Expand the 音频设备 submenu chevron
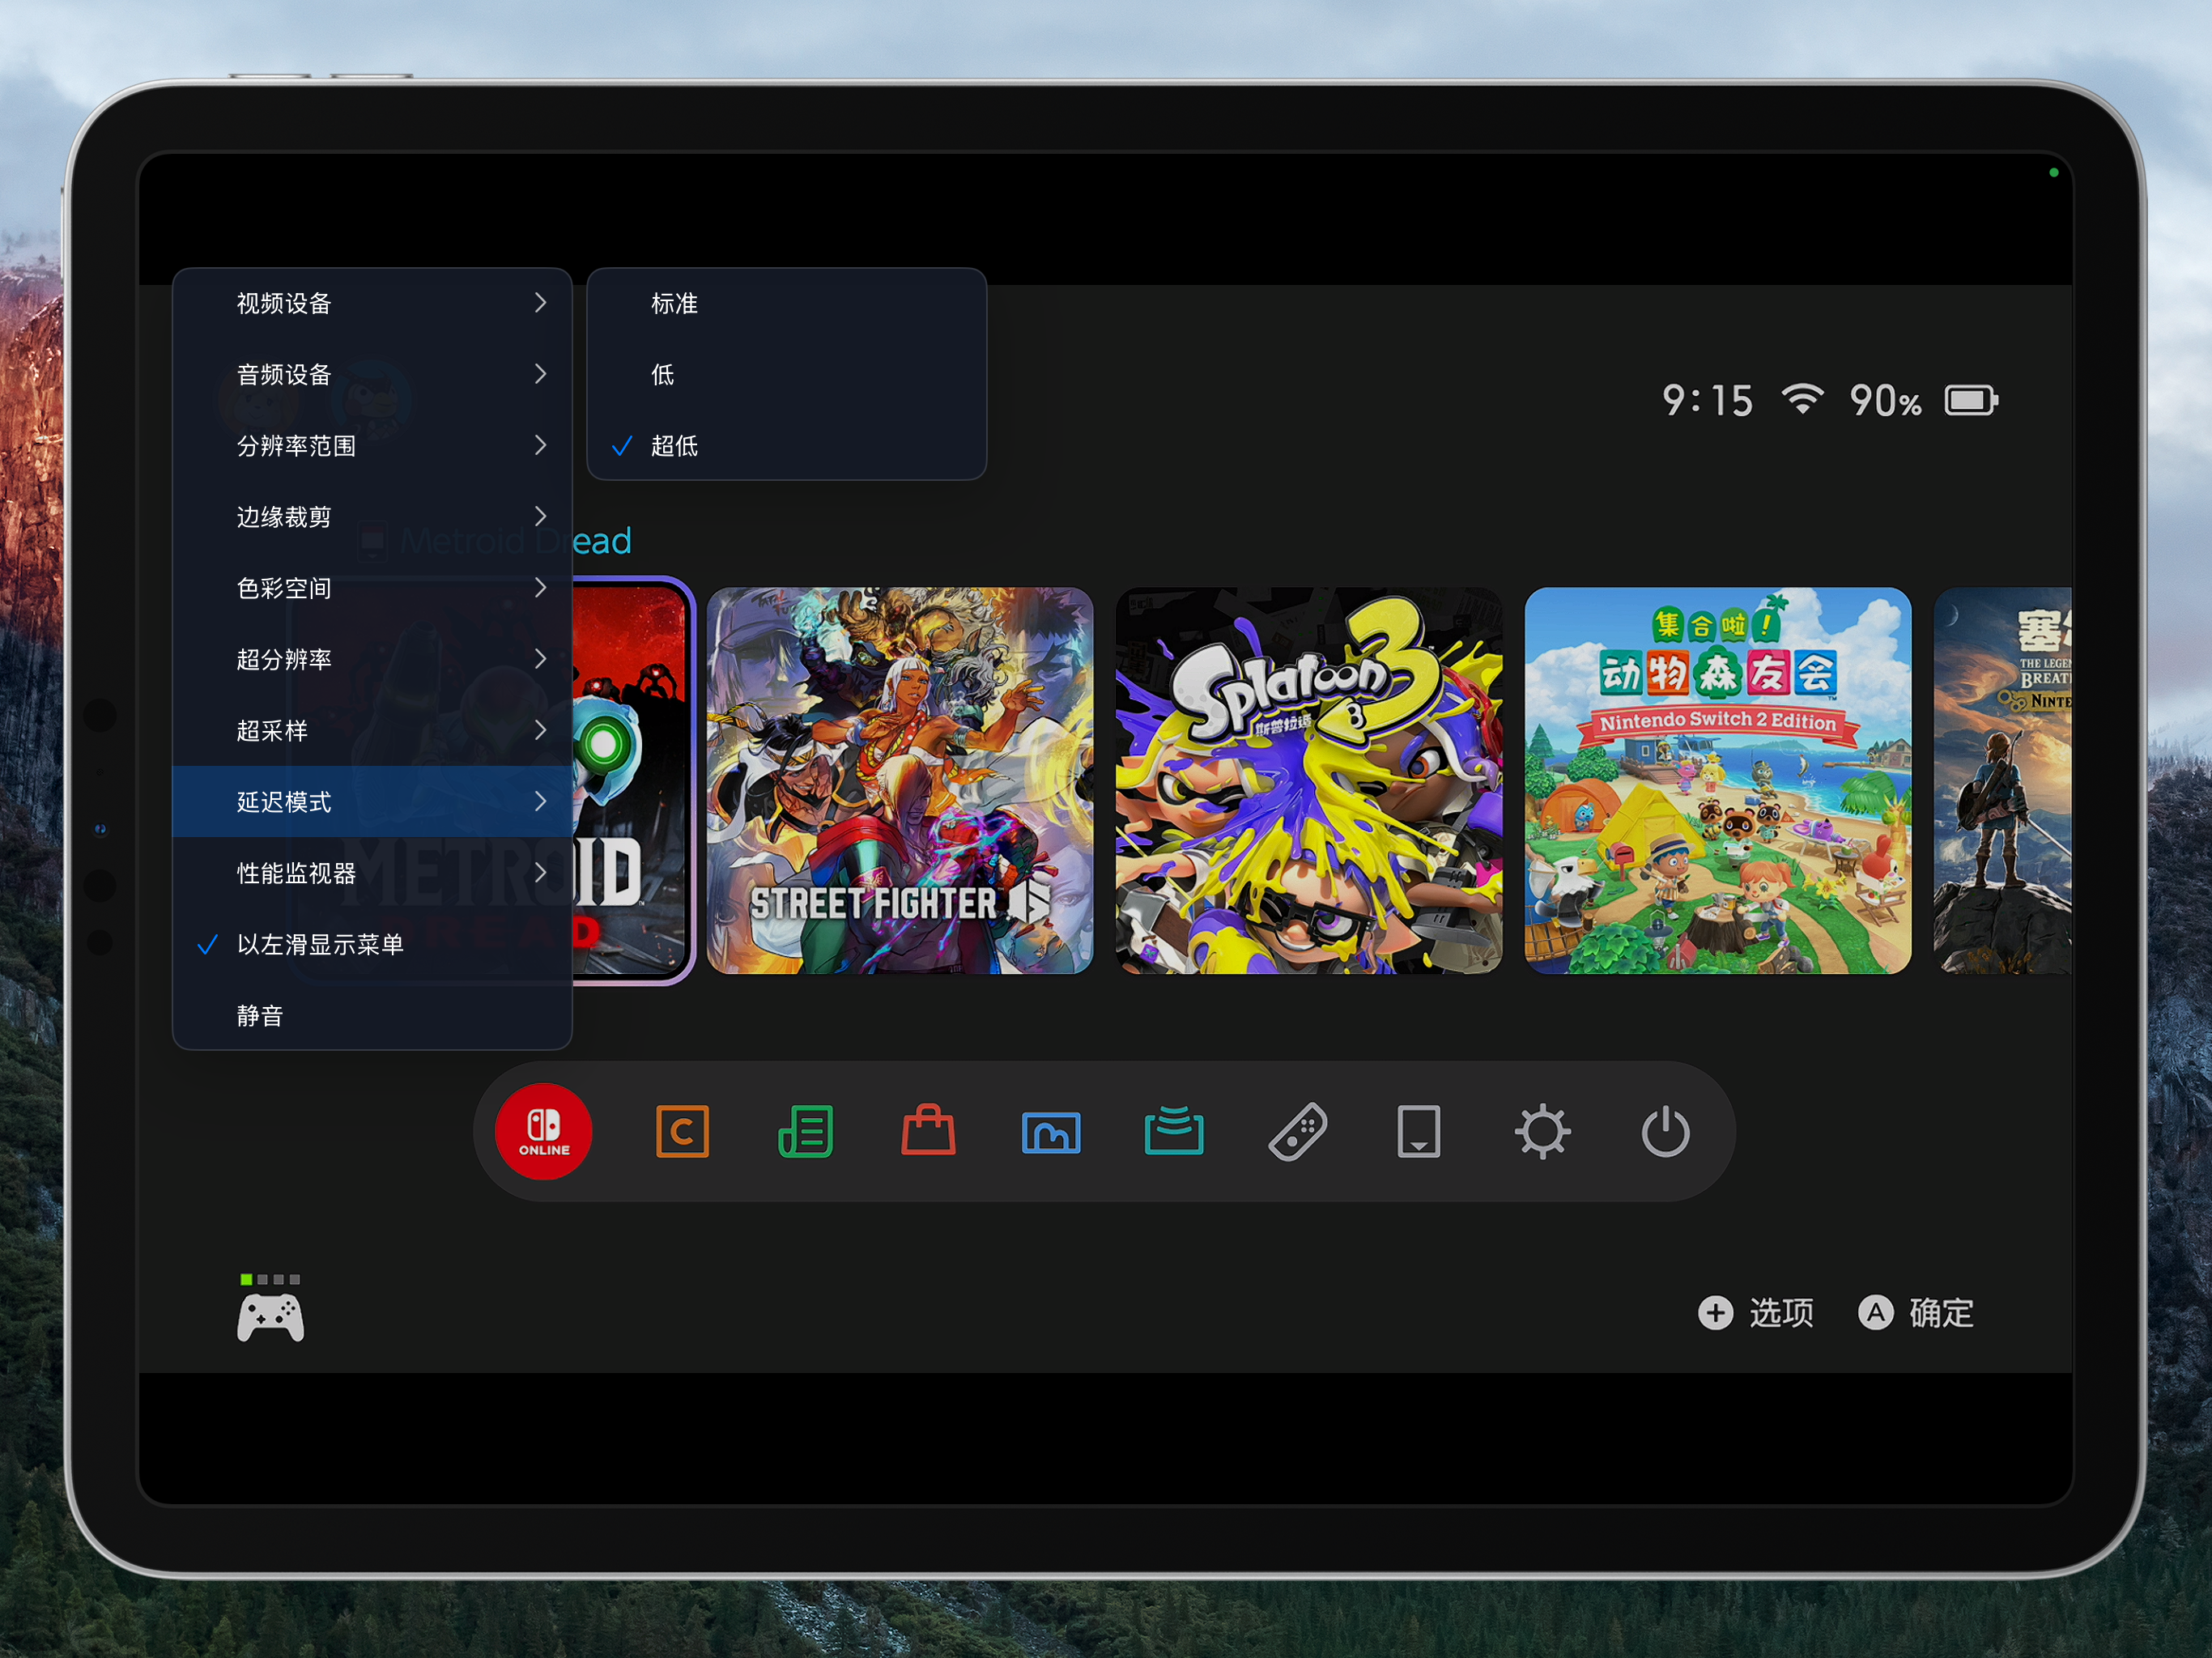Image resolution: width=2212 pixels, height=1658 pixels. coord(540,374)
